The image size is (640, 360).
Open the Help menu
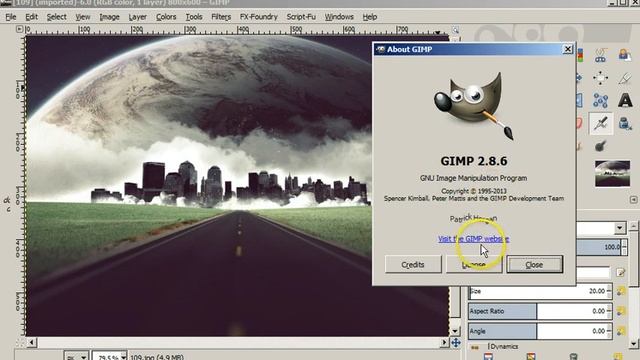[370, 17]
